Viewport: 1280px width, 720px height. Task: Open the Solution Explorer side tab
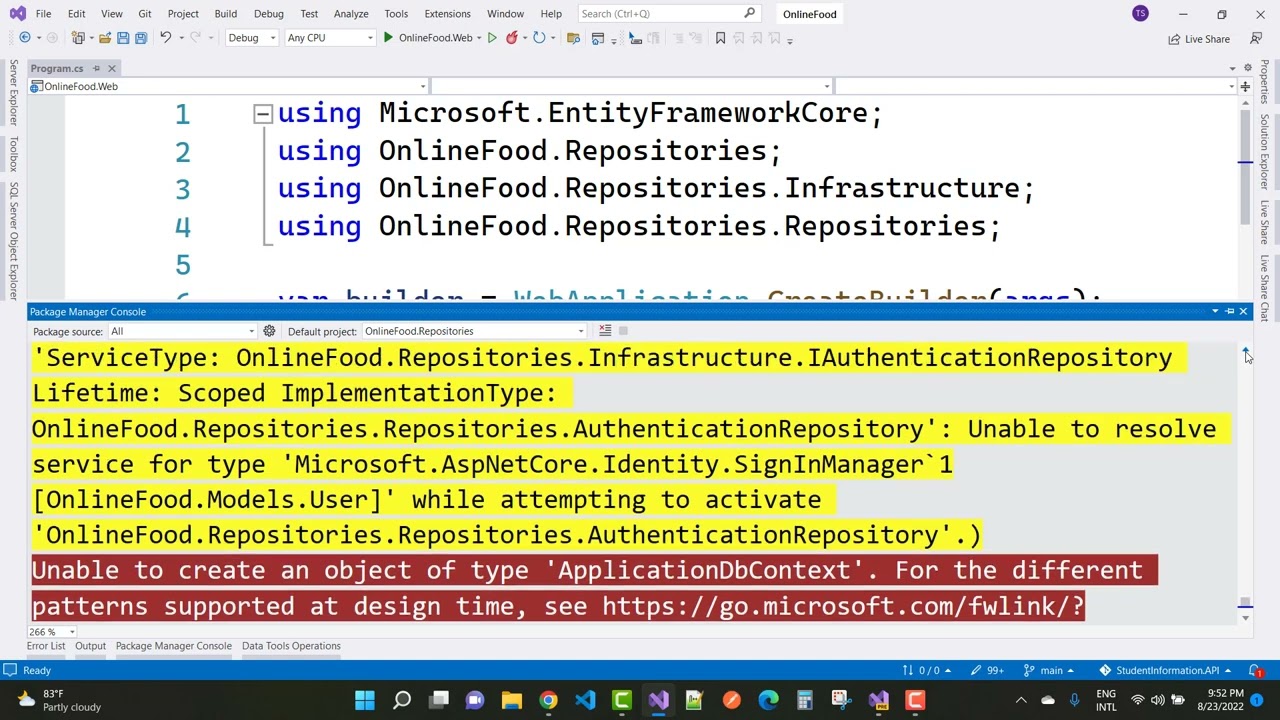[x=1265, y=152]
